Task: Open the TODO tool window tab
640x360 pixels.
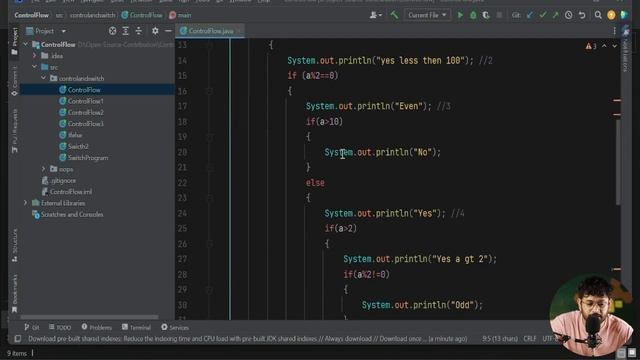Action: pos(60,327)
